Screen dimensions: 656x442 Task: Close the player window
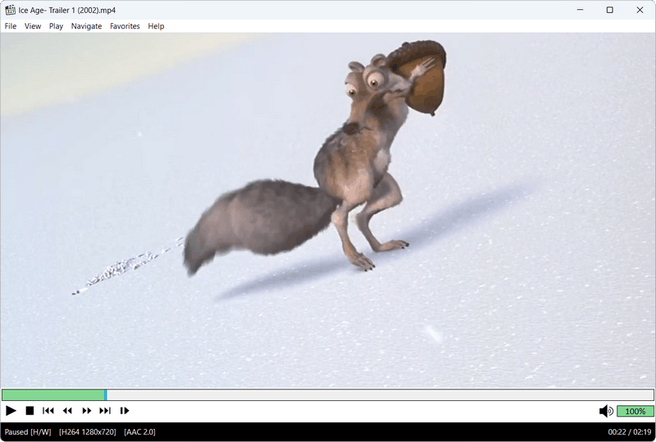(640, 10)
